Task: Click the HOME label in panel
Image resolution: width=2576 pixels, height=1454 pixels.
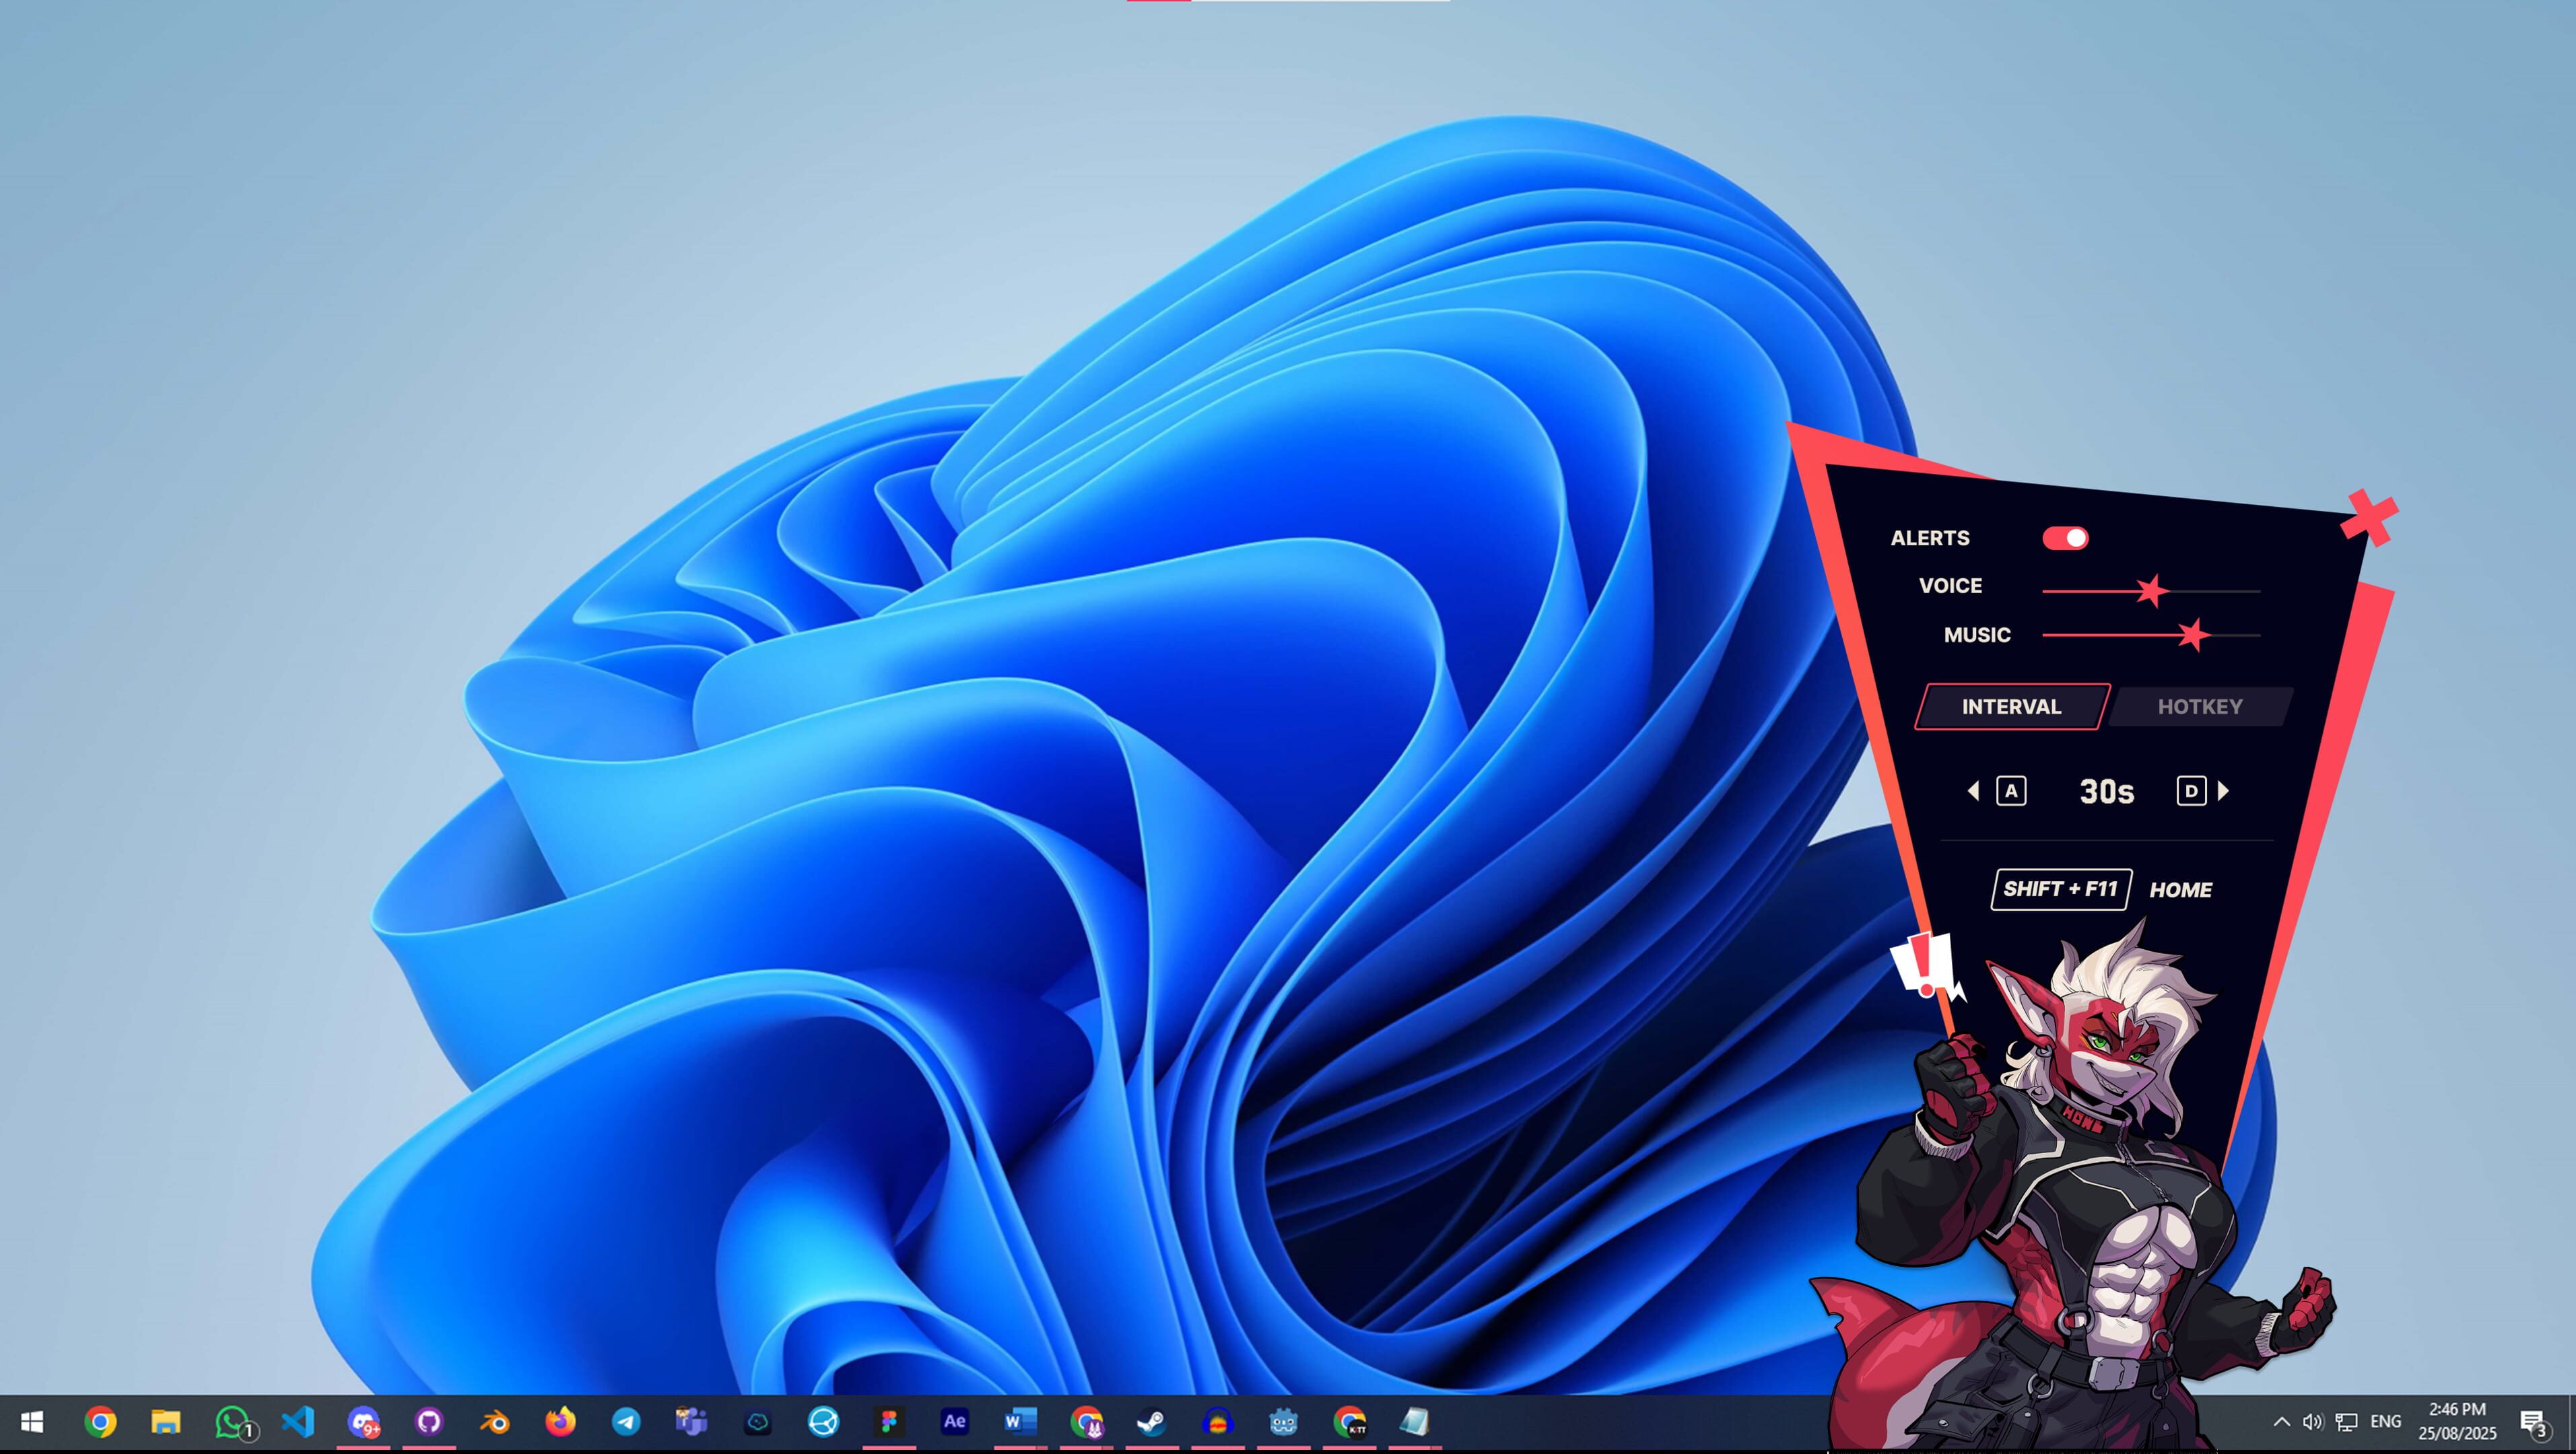Action: pos(2180,890)
